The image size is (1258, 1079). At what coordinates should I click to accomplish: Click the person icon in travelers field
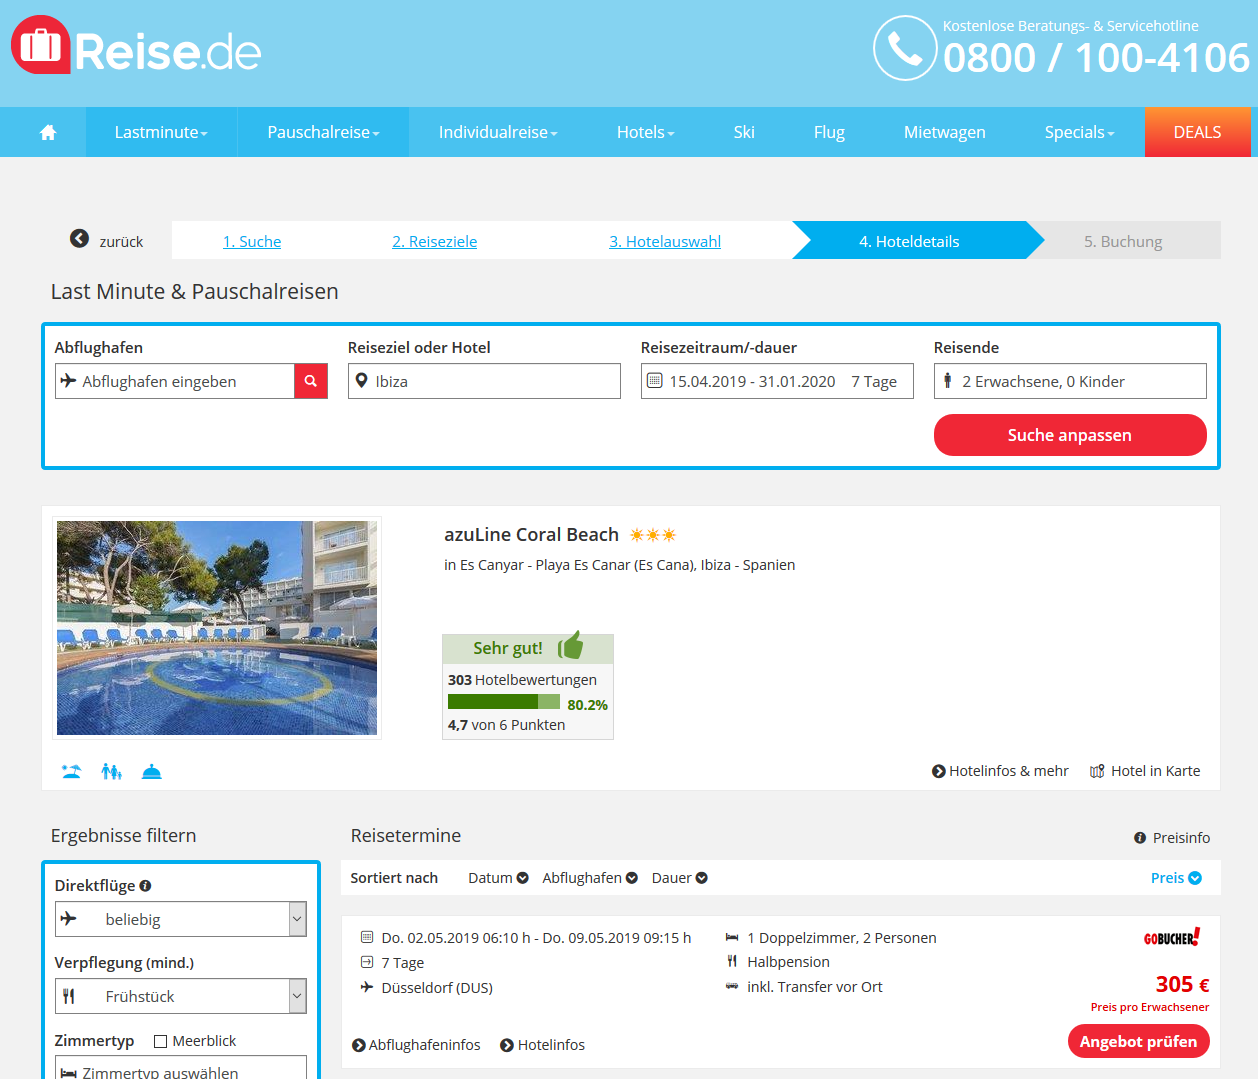pyautogui.click(x=947, y=380)
